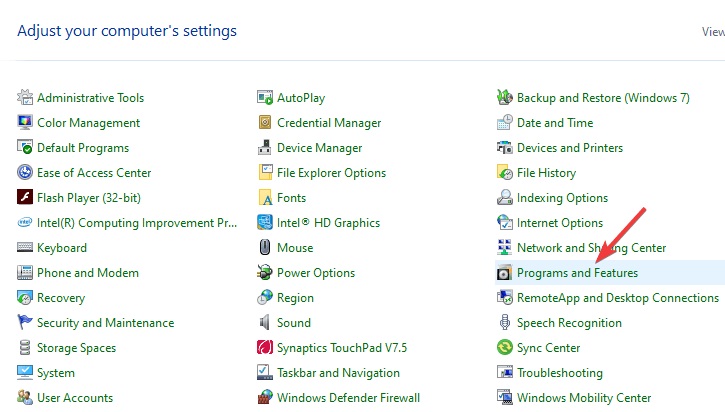Open the Network and Sharing Center link
Screen dimensions: 725x412
(x=591, y=248)
